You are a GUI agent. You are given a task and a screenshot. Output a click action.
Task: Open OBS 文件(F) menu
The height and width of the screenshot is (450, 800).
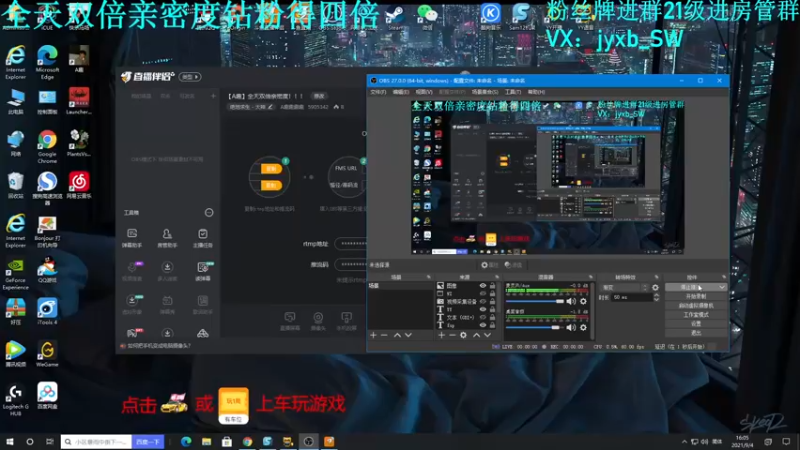pyautogui.click(x=378, y=92)
